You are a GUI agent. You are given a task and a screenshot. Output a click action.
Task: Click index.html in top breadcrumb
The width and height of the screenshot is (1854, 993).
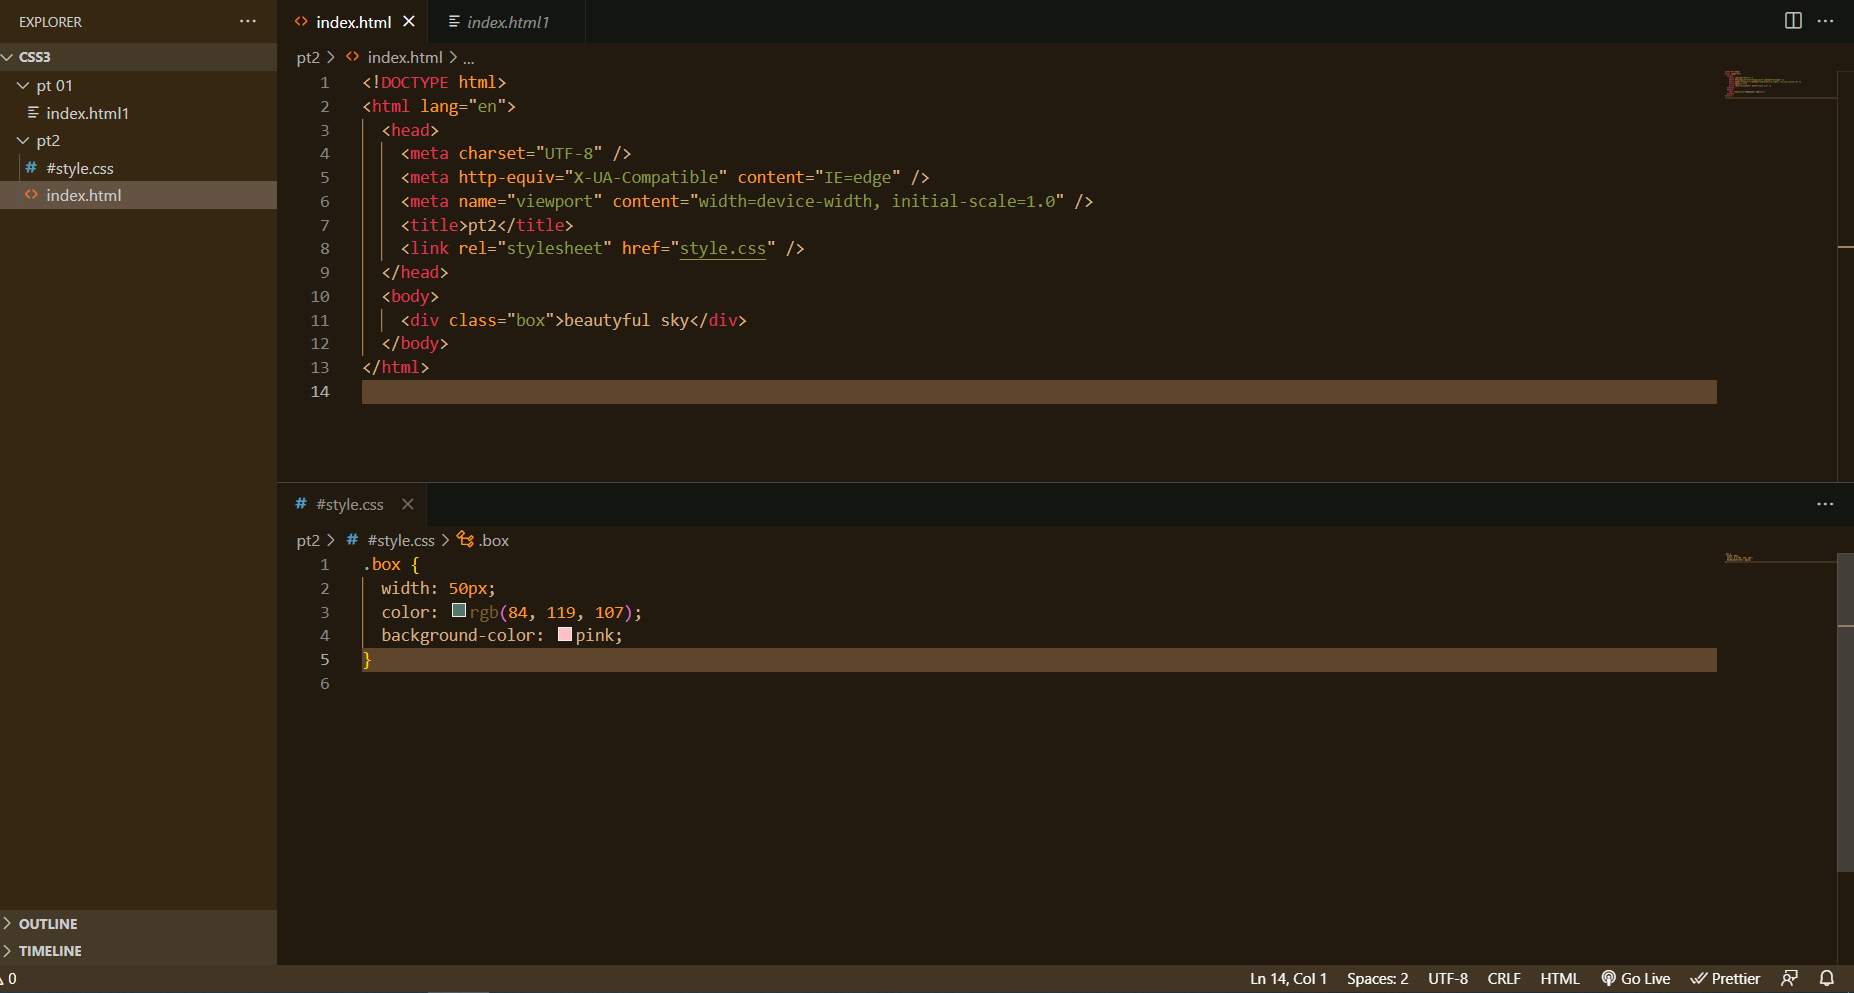pos(405,57)
